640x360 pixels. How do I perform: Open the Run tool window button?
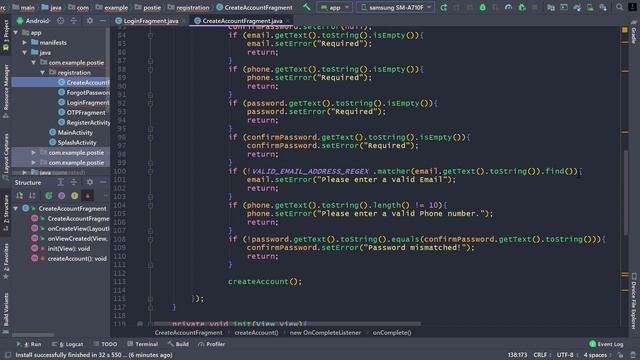pyautogui.click(x=29, y=344)
